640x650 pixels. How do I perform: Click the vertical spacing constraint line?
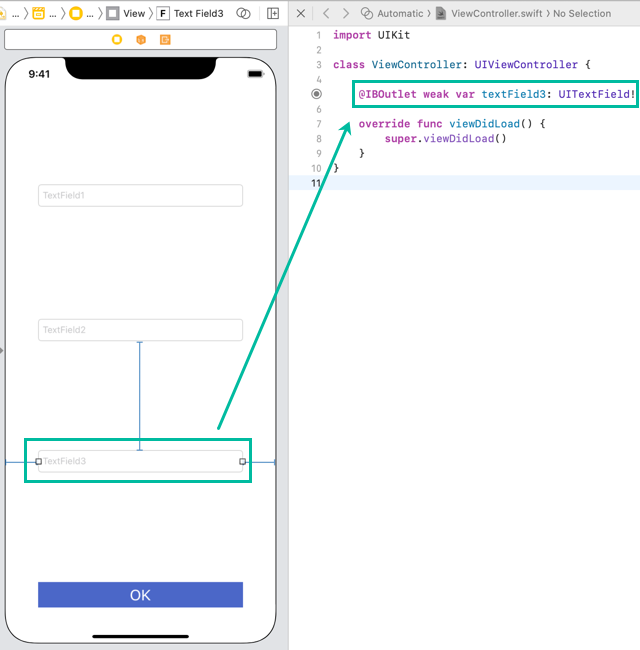pyautogui.click(x=140, y=396)
